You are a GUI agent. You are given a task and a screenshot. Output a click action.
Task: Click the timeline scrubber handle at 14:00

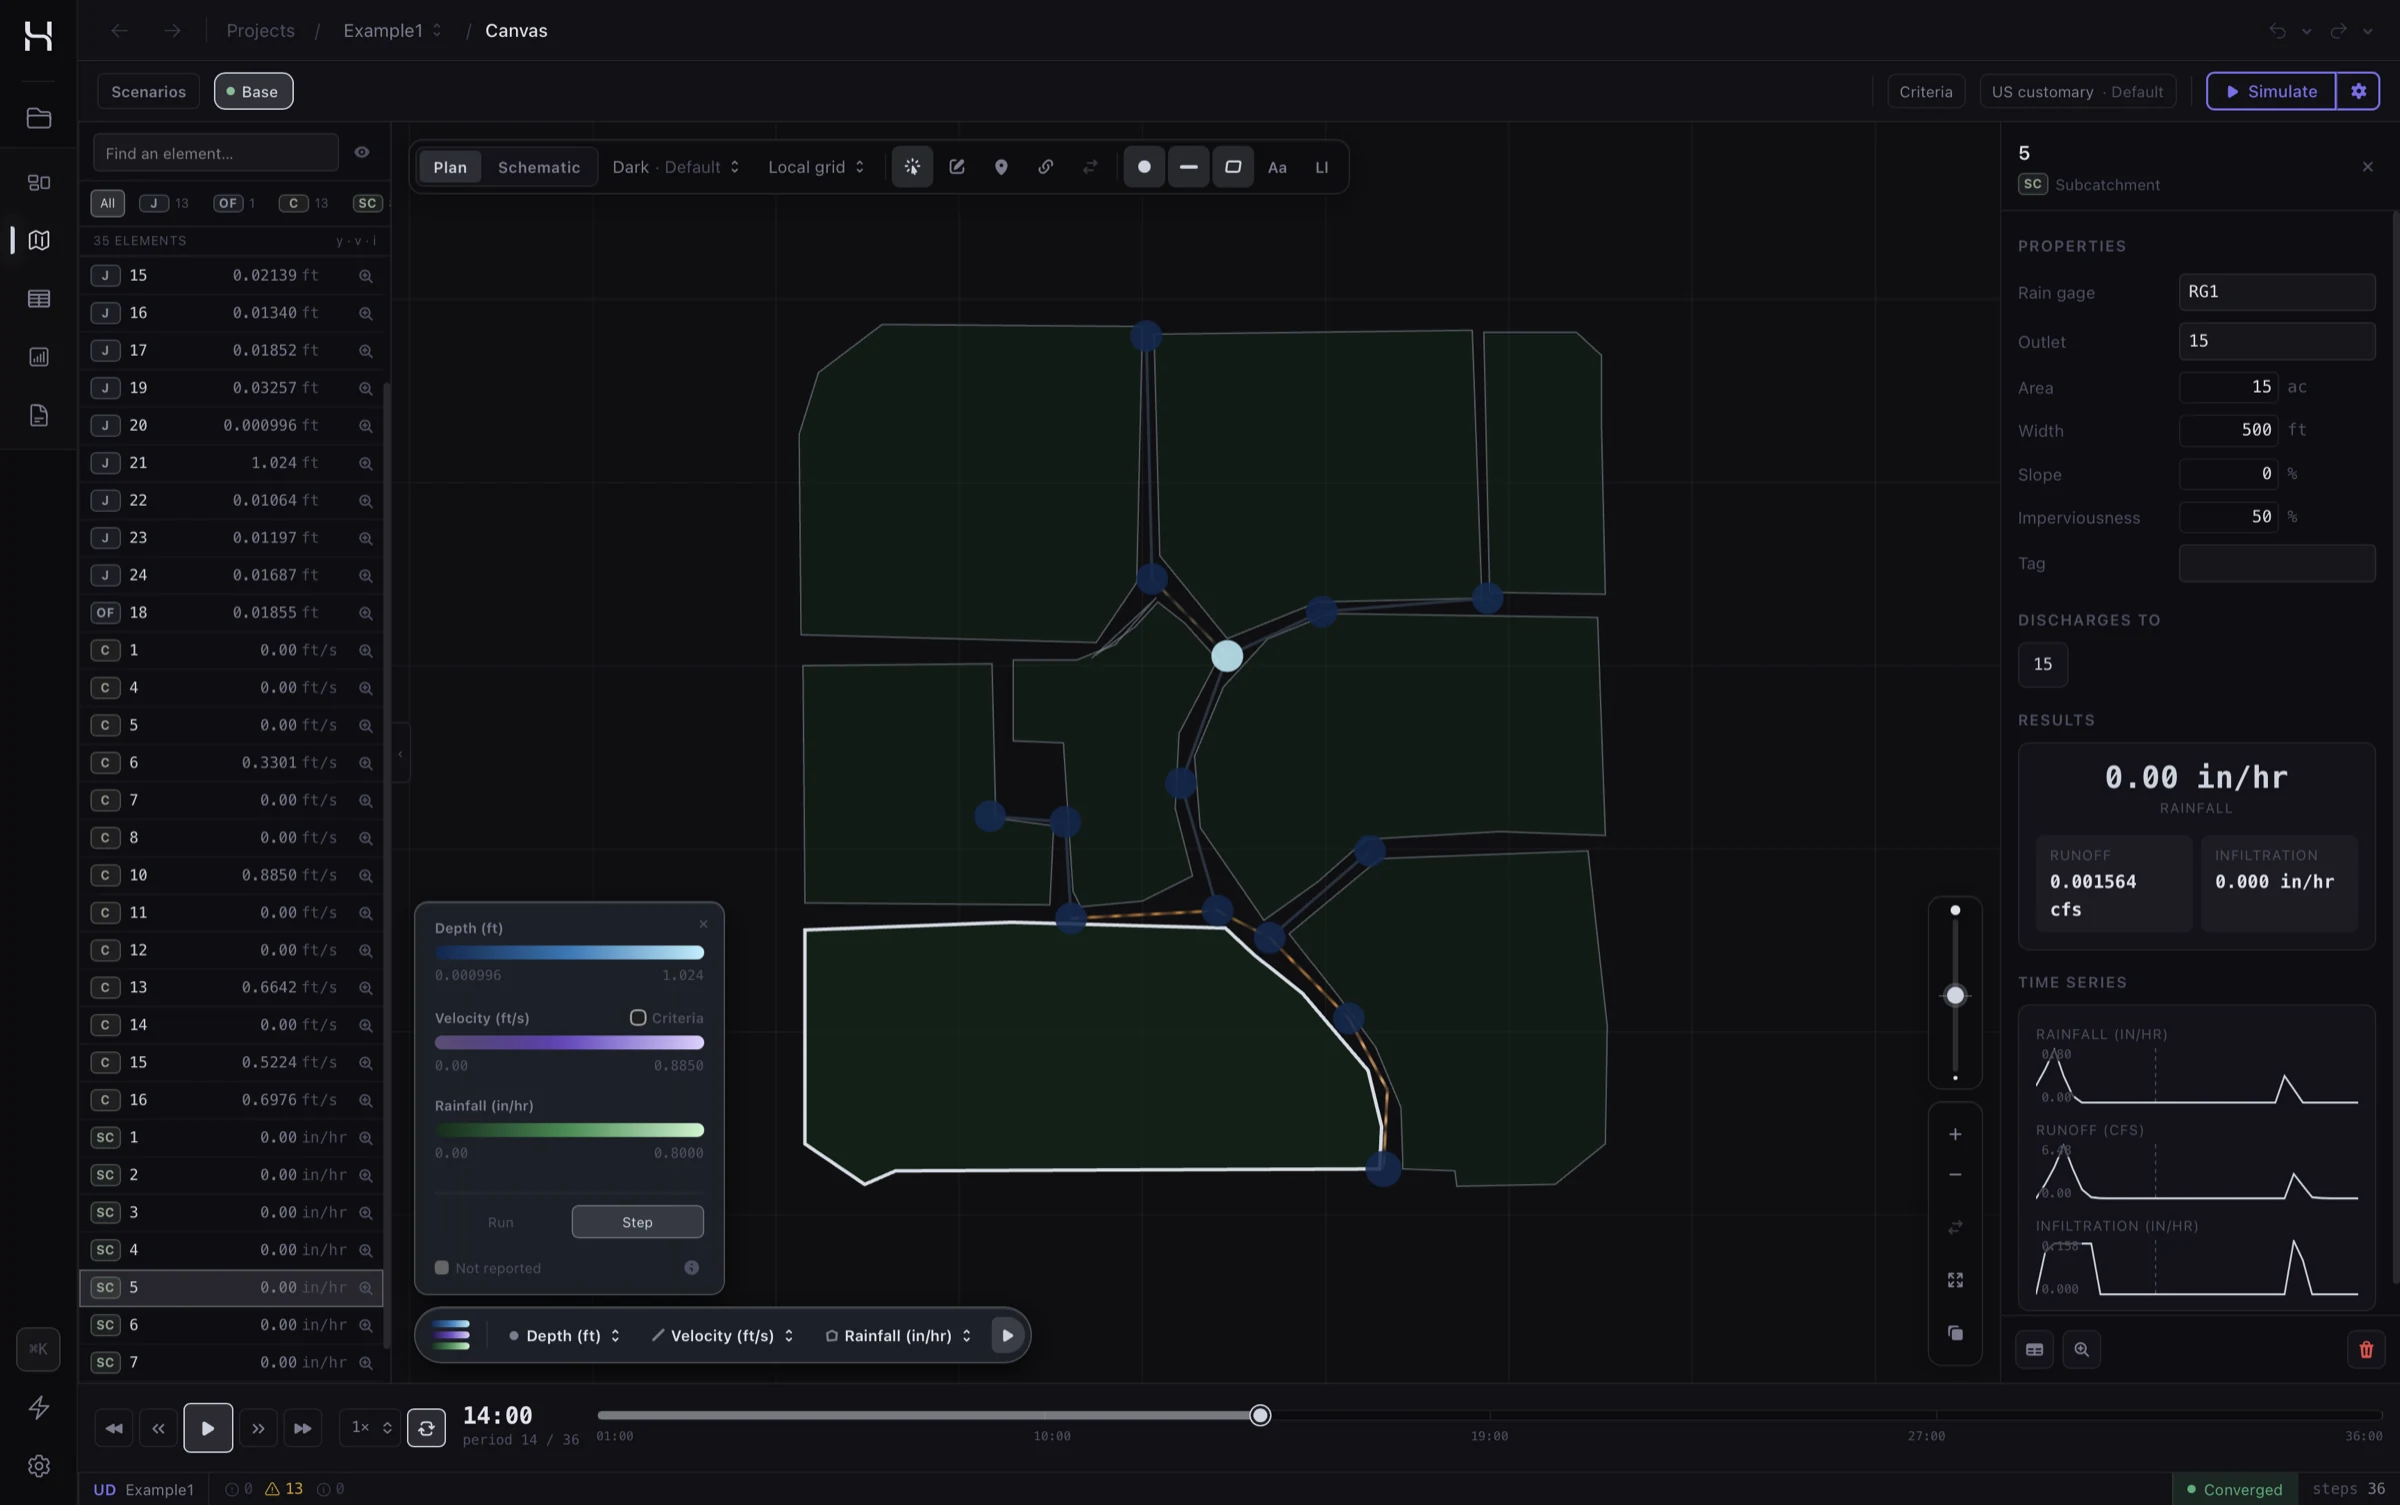[x=1260, y=1415]
